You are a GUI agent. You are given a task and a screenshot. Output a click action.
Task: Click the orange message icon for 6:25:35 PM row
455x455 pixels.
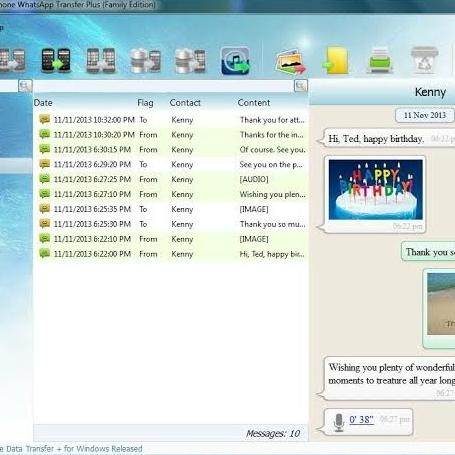(x=44, y=208)
